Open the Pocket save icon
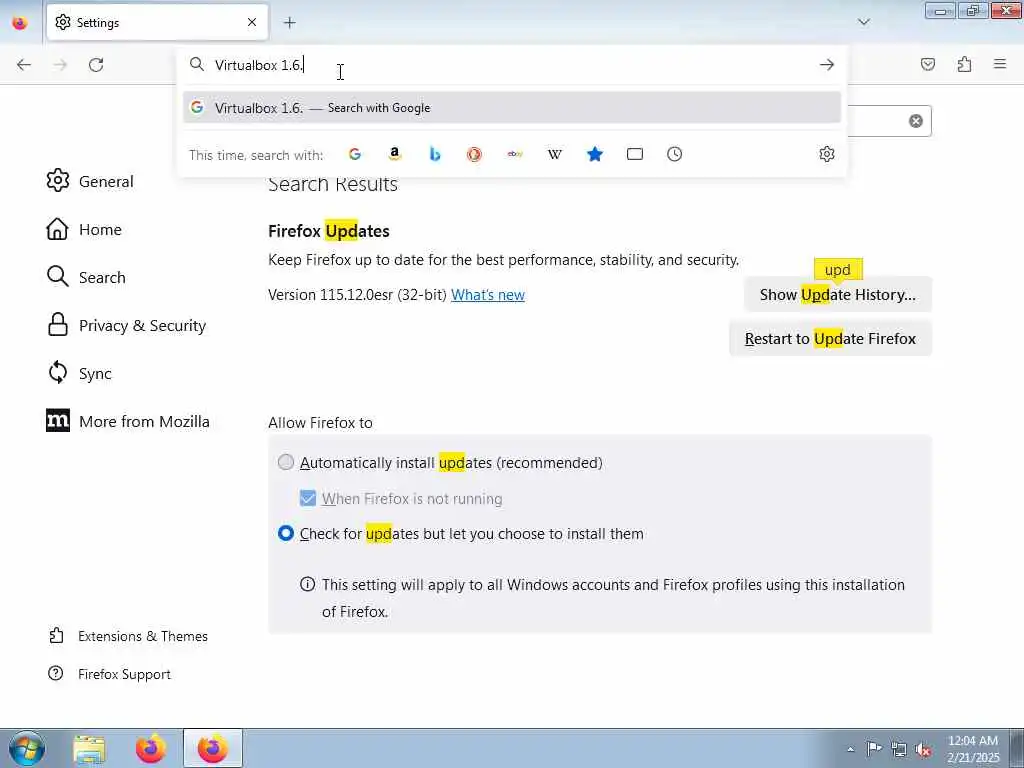Image resolution: width=1024 pixels, height=768 pixels. tap(928, 64)
